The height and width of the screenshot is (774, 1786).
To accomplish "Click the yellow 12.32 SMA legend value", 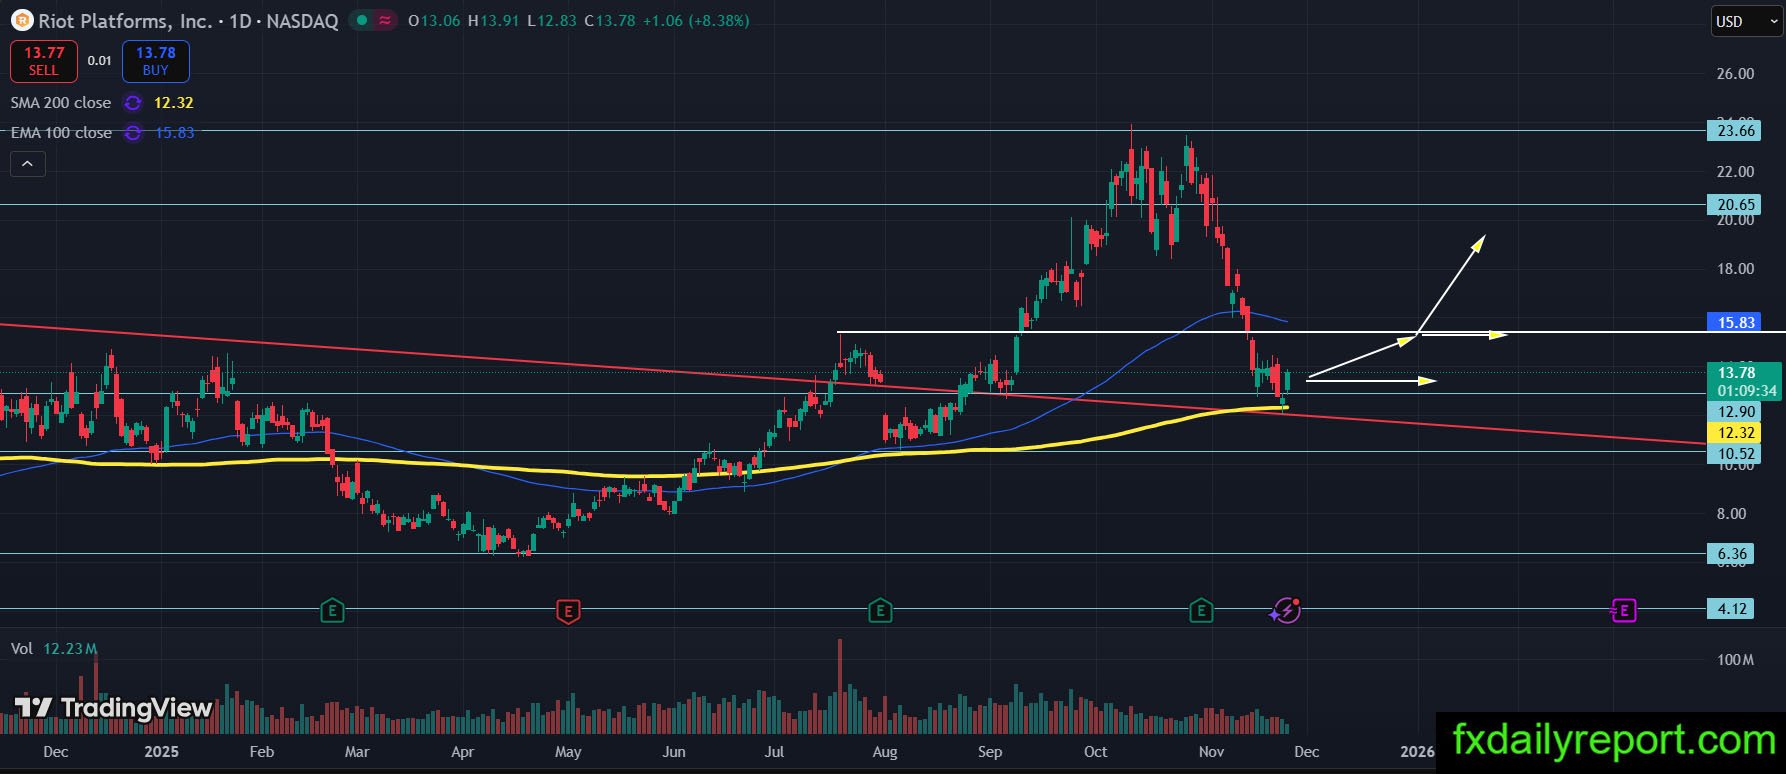I will pyautogui.click(x=174, y=102).
